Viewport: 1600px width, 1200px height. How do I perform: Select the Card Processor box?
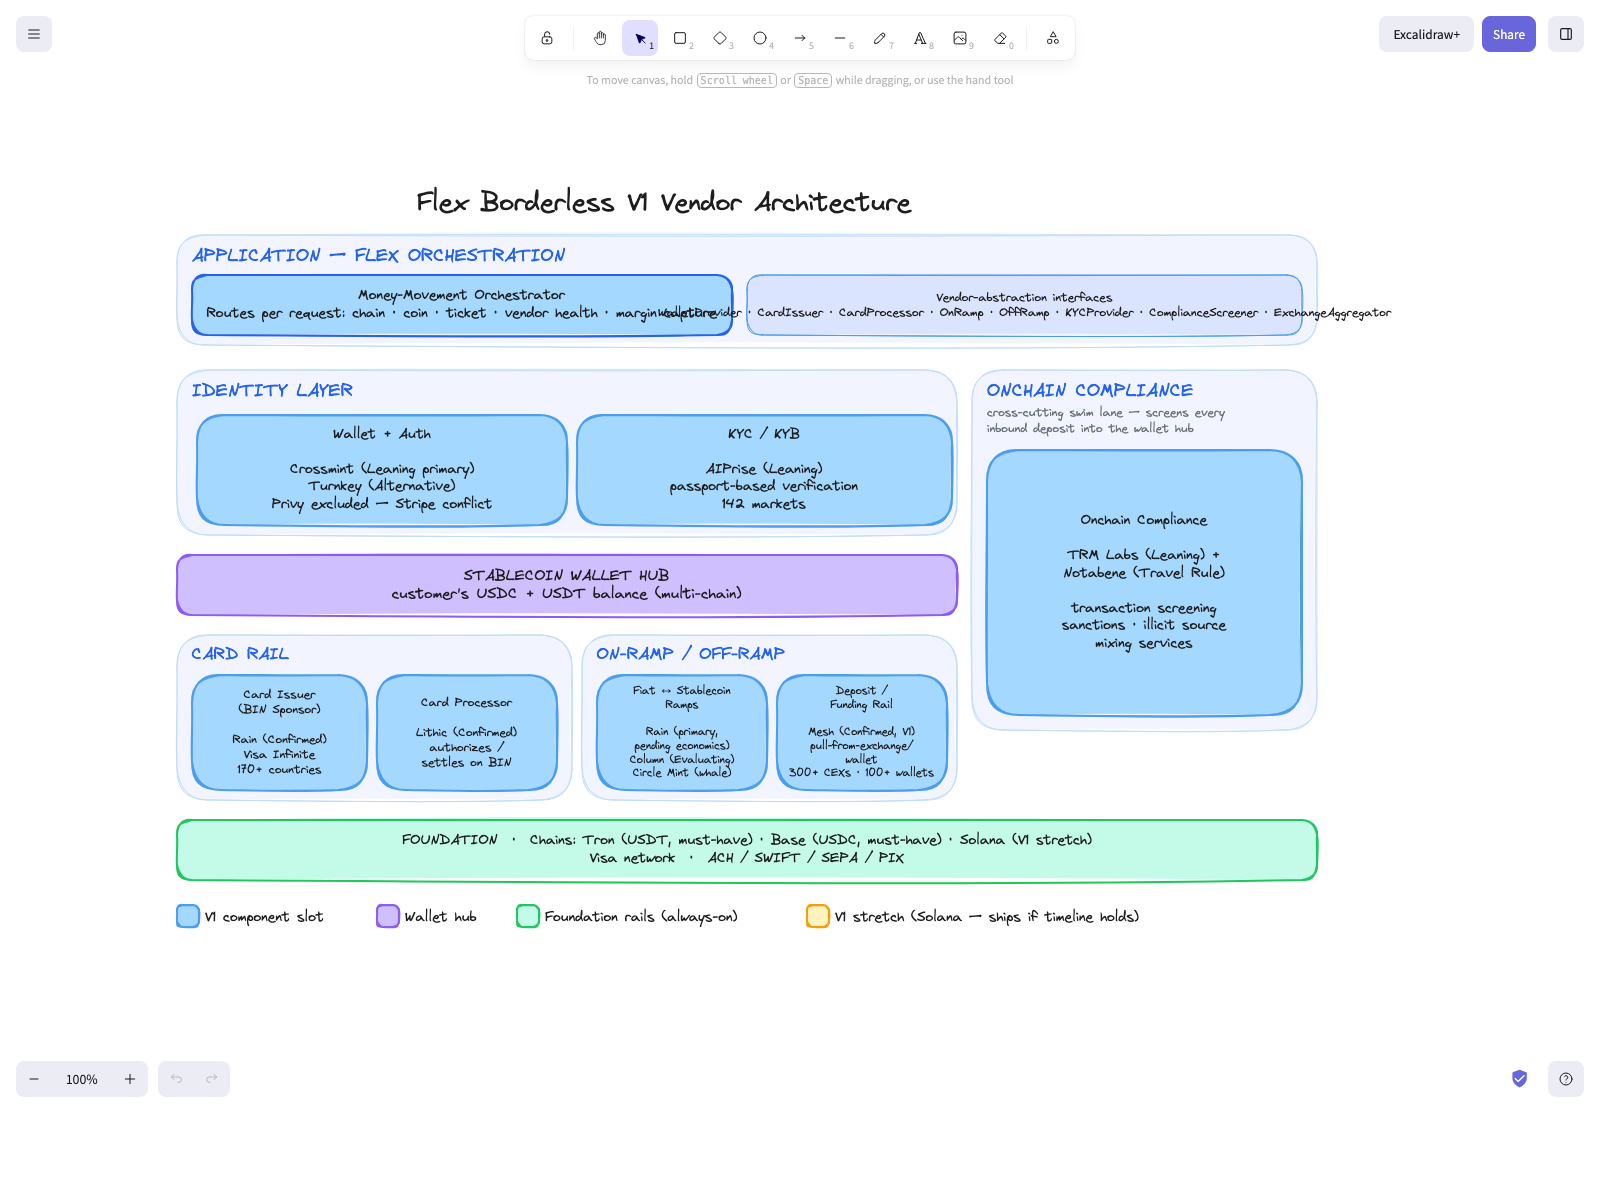tap(467, 732)
